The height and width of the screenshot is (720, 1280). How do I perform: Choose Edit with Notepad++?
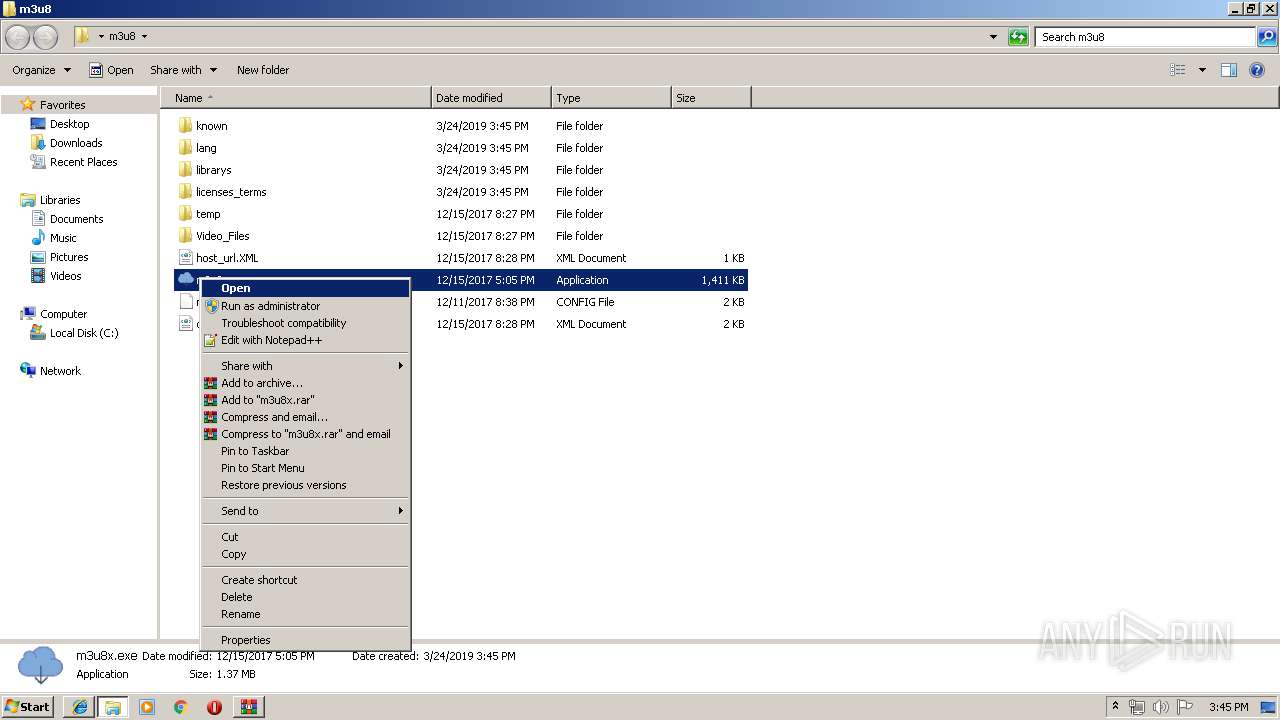[306, 340]
